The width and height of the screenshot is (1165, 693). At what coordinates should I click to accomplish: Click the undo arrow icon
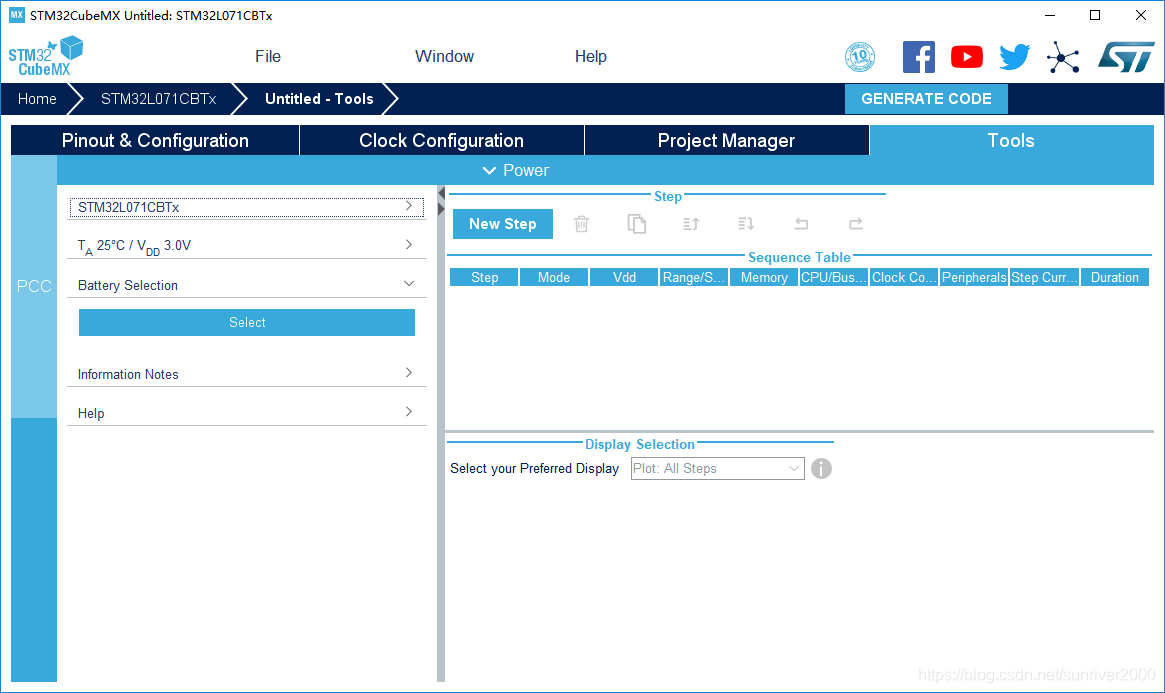tap(801, 224)
